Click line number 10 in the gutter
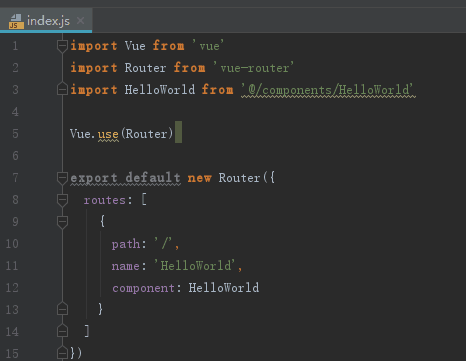Screen dimensions: 466x361 pyautogui.click(x=12, y=244)
